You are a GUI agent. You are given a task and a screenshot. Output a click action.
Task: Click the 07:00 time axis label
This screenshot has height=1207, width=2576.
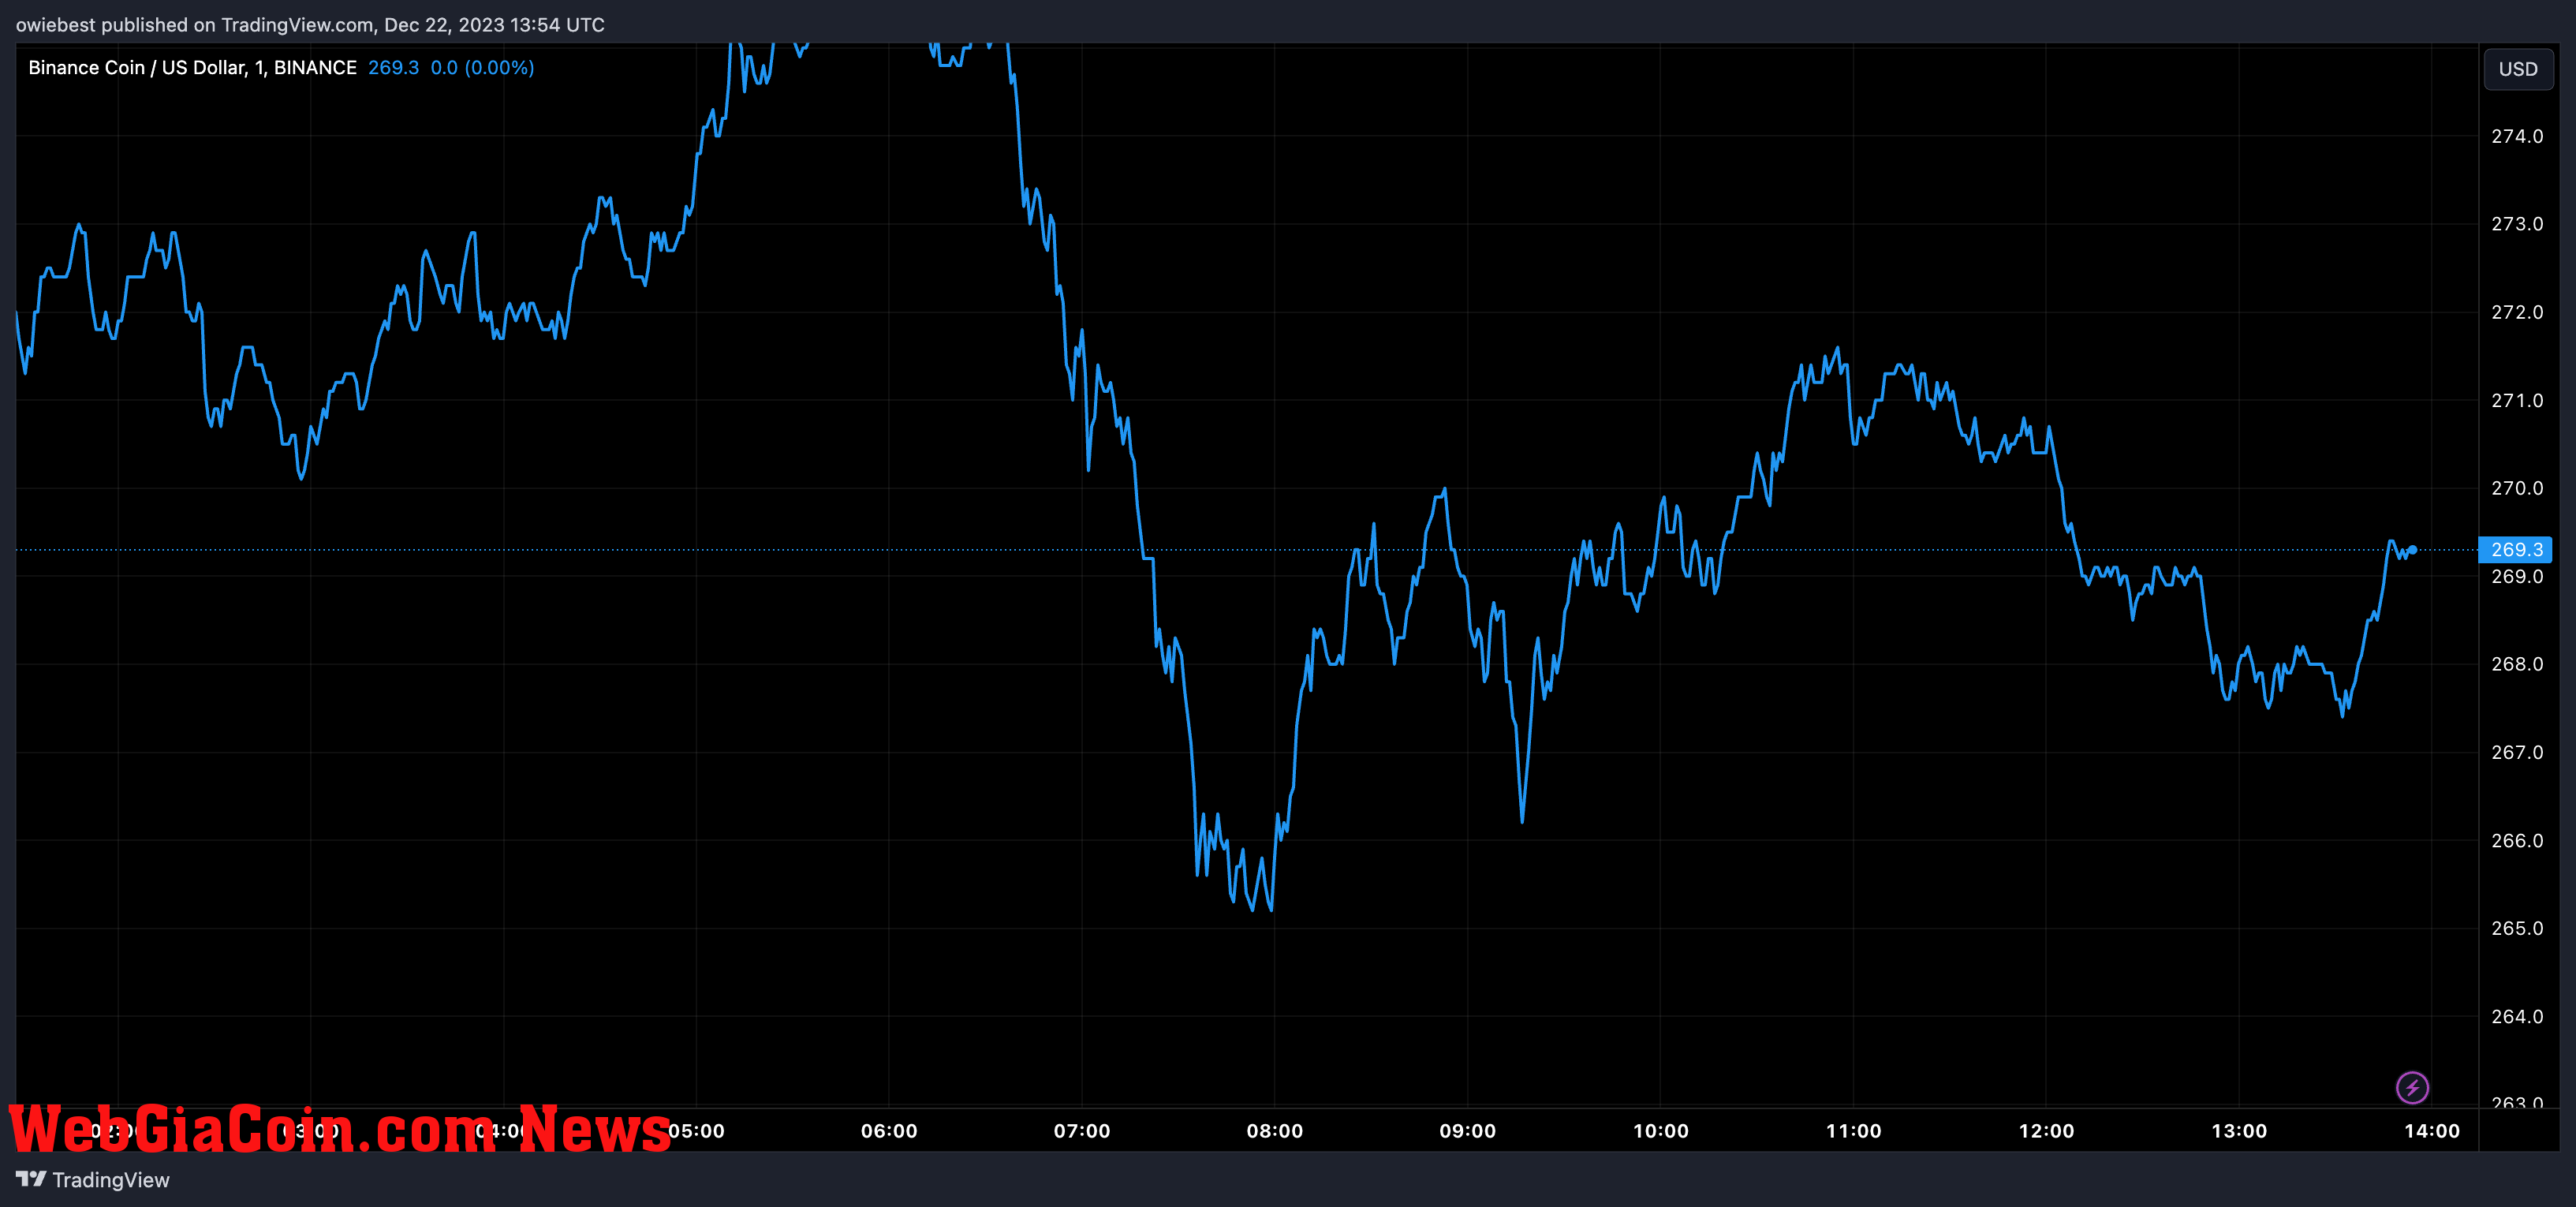pyautogui.click(x=1082, y=1131)
